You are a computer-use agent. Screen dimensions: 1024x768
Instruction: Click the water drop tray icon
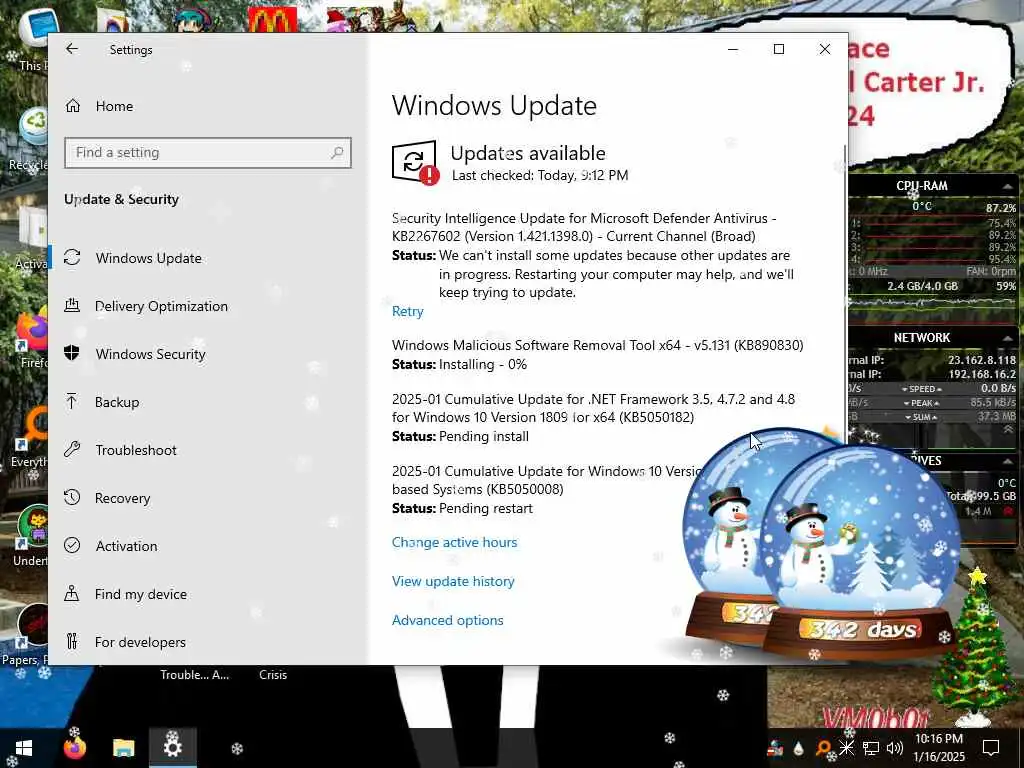point(798,748)
